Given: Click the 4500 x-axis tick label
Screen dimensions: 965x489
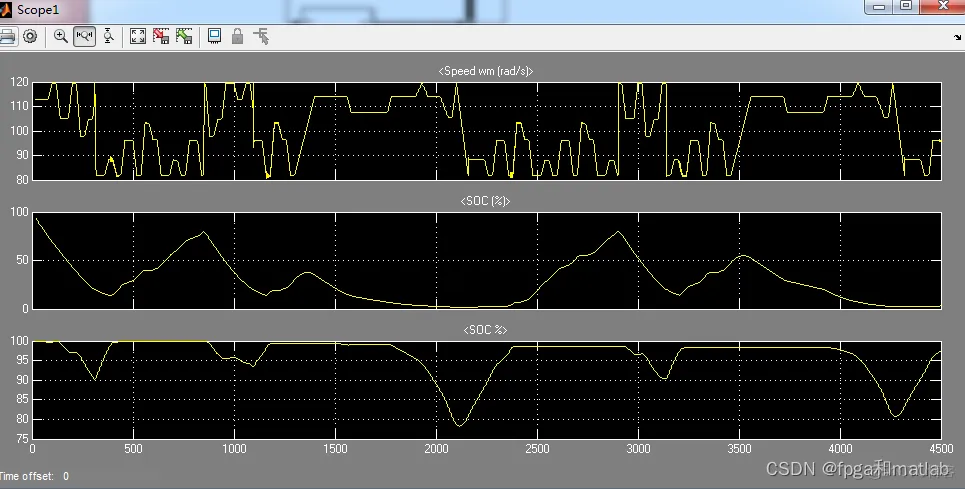Looking at the screenshot, I should coord(941,449).
